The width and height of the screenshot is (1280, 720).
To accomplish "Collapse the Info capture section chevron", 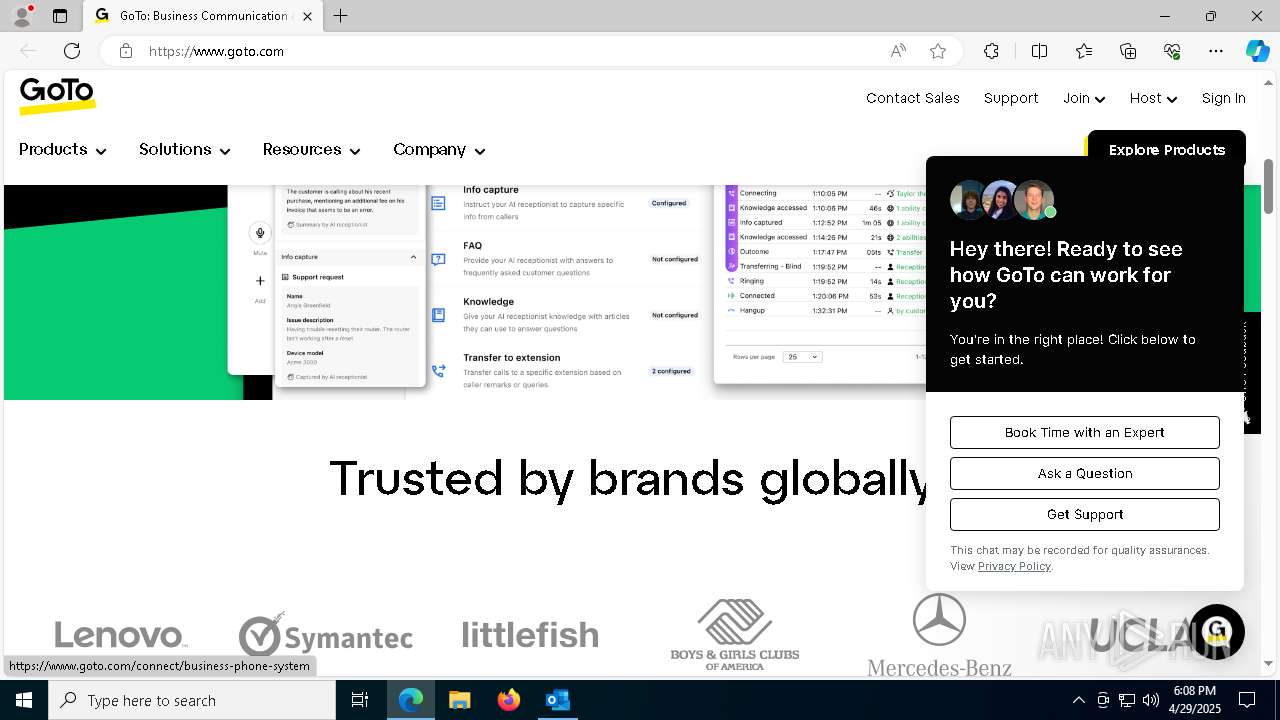I will [413, 257].
